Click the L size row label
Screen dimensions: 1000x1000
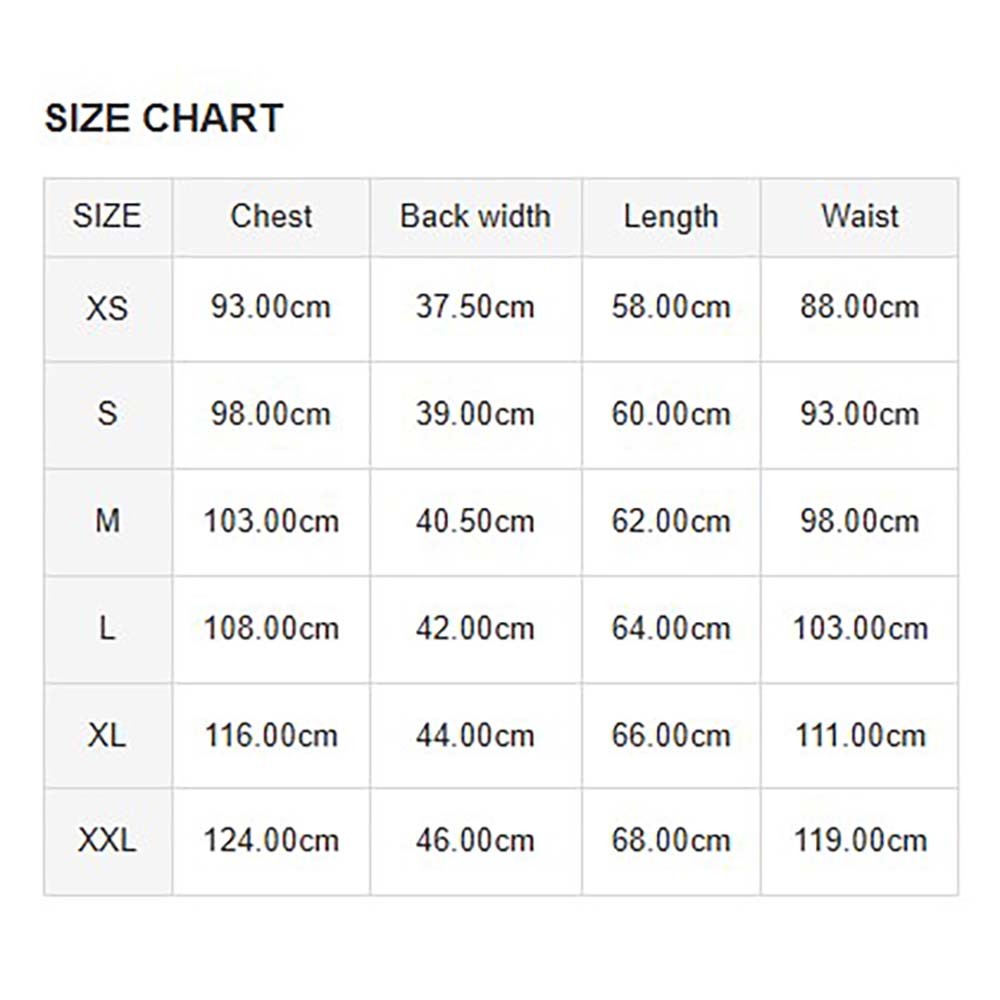(x=107, y=628)
